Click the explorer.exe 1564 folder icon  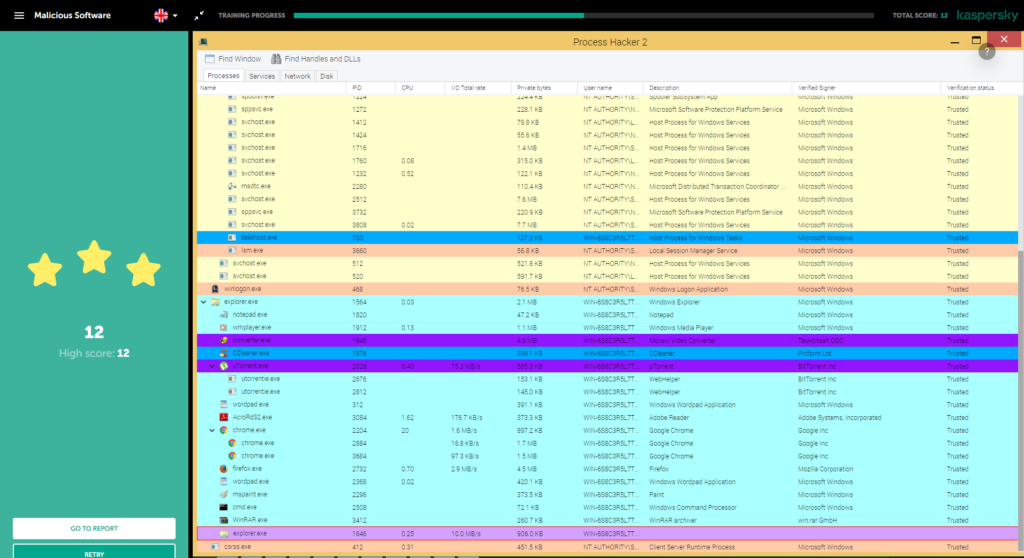pyautogui.click(x=215, y=302)
